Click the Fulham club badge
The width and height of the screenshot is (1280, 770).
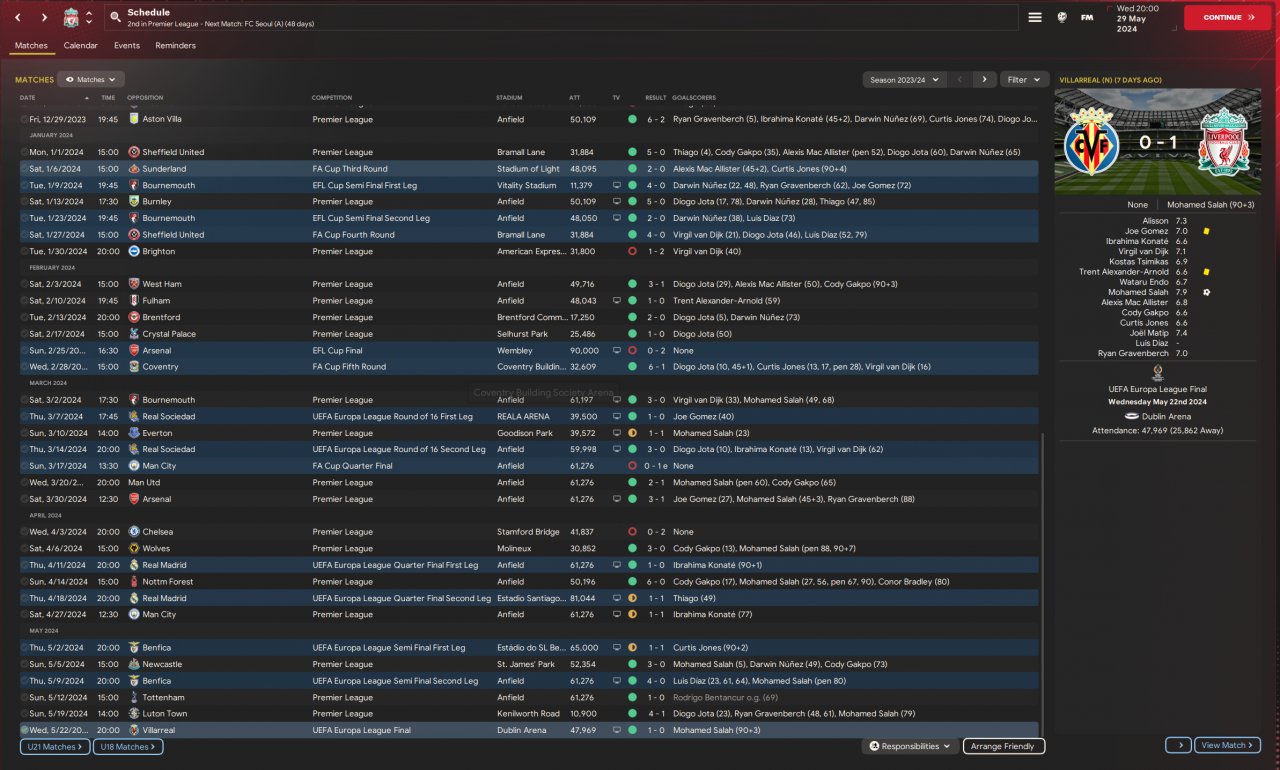click(134, 301)
